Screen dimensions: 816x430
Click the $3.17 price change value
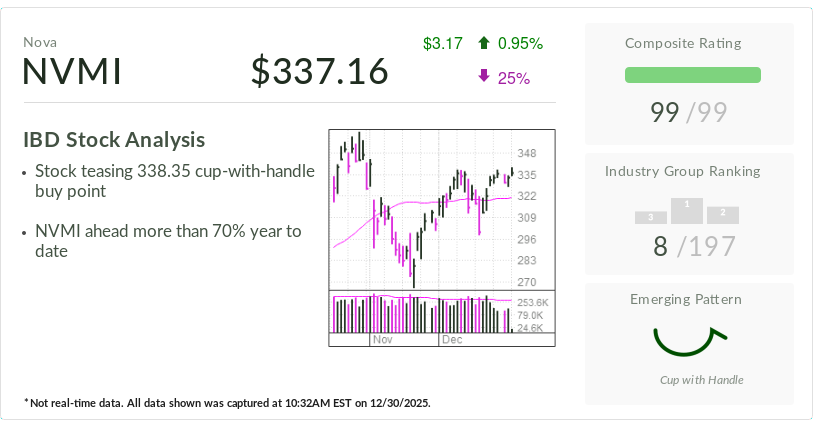[x=442, y=43]
